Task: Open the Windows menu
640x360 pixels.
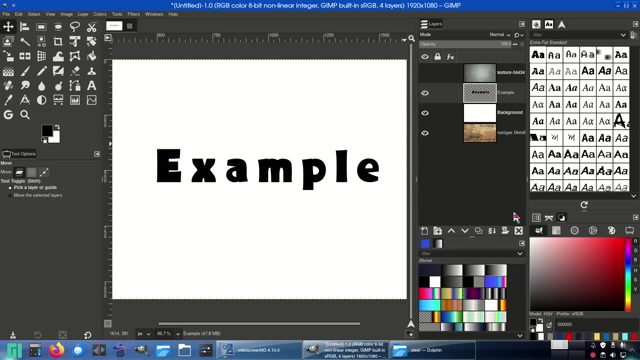Action: tap(154, 14)
